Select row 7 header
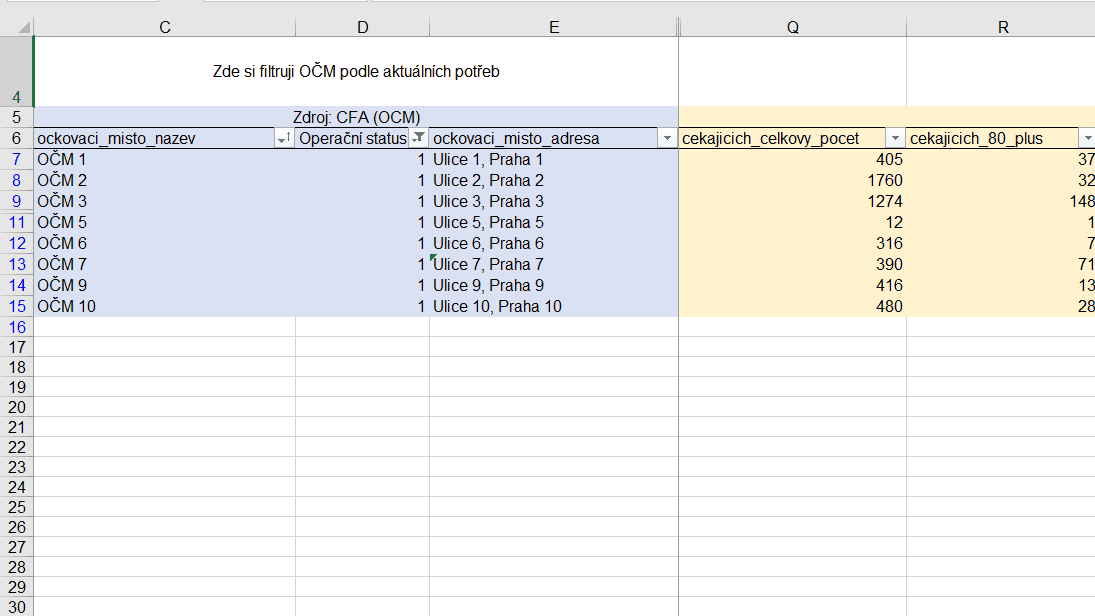1095x616 pixels. (16, 160)
